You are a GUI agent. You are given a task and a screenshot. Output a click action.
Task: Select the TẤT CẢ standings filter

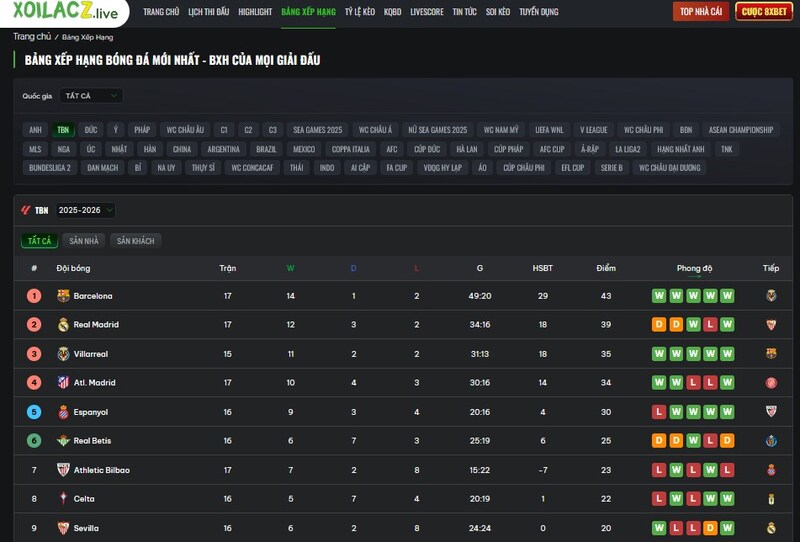pos(39,241)
